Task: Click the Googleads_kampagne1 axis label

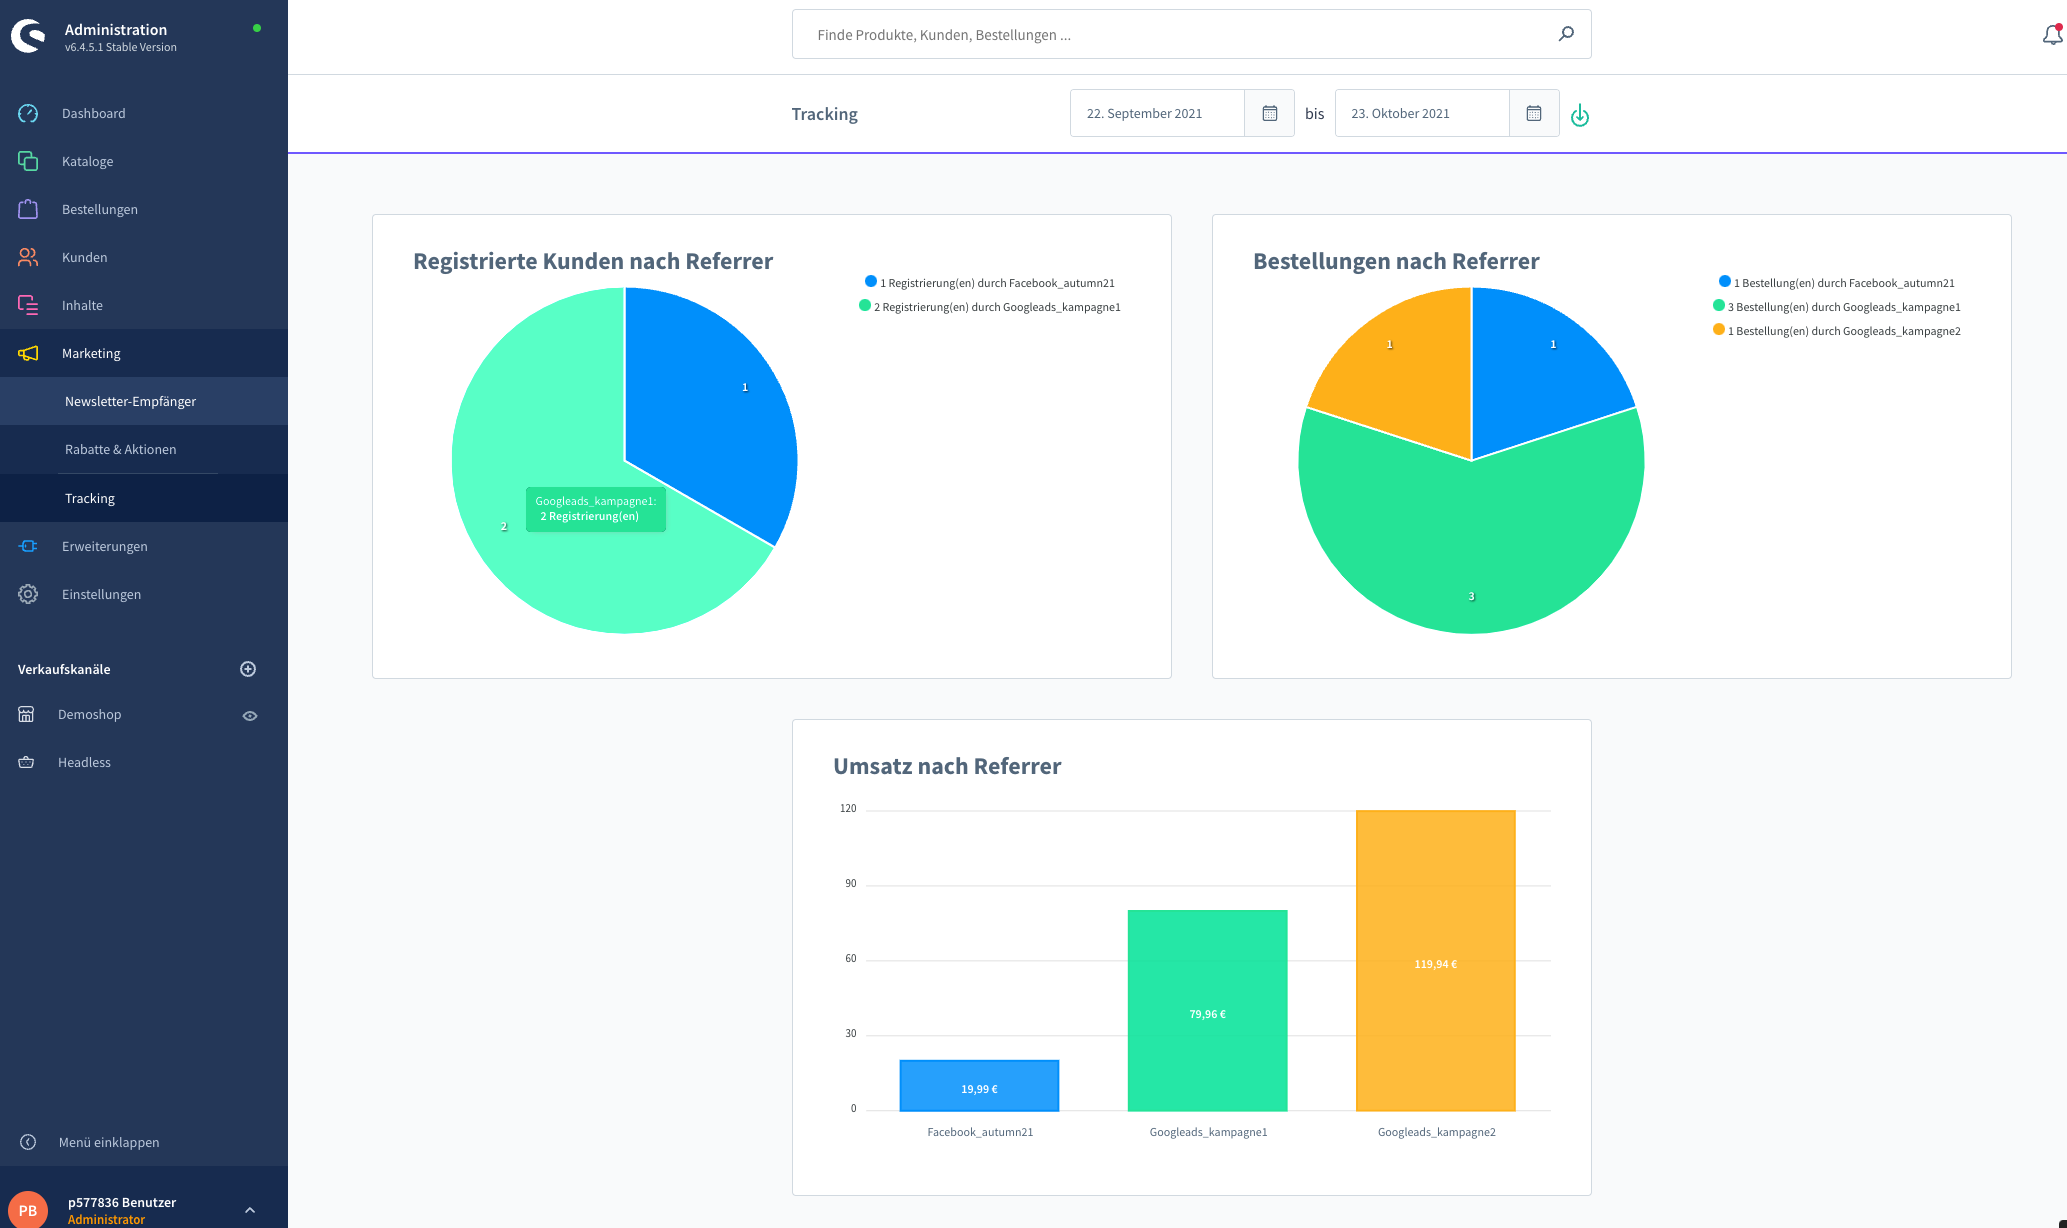Action: 1208,1132
